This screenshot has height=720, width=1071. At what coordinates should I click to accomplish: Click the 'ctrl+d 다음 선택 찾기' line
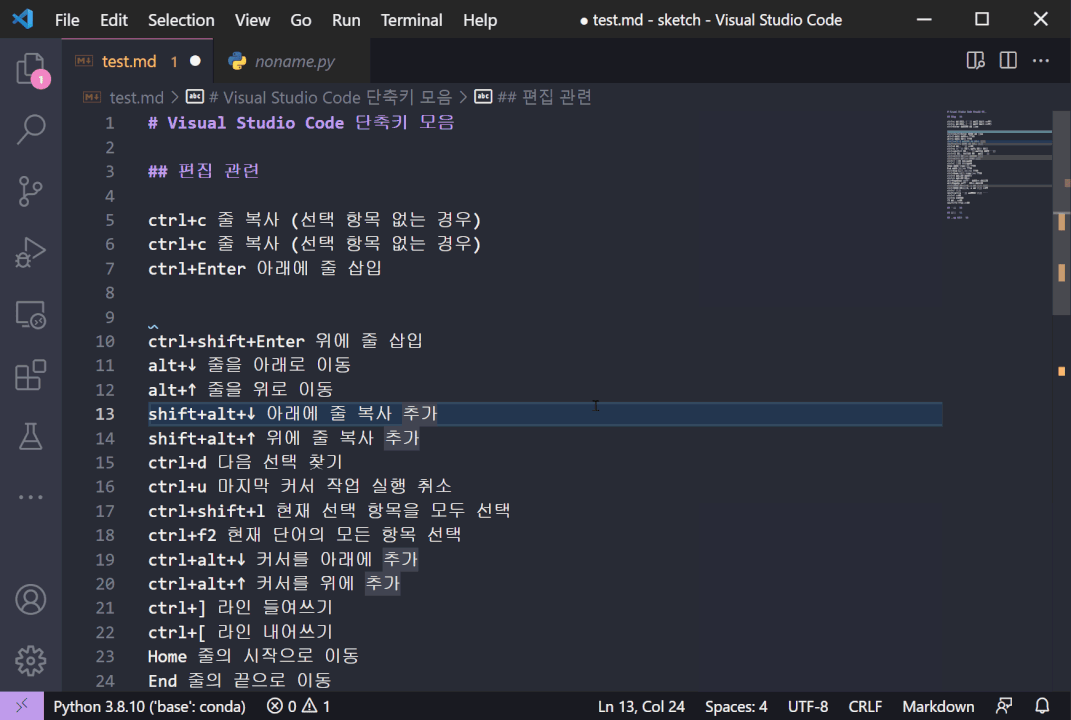click(x=245, y=462)
